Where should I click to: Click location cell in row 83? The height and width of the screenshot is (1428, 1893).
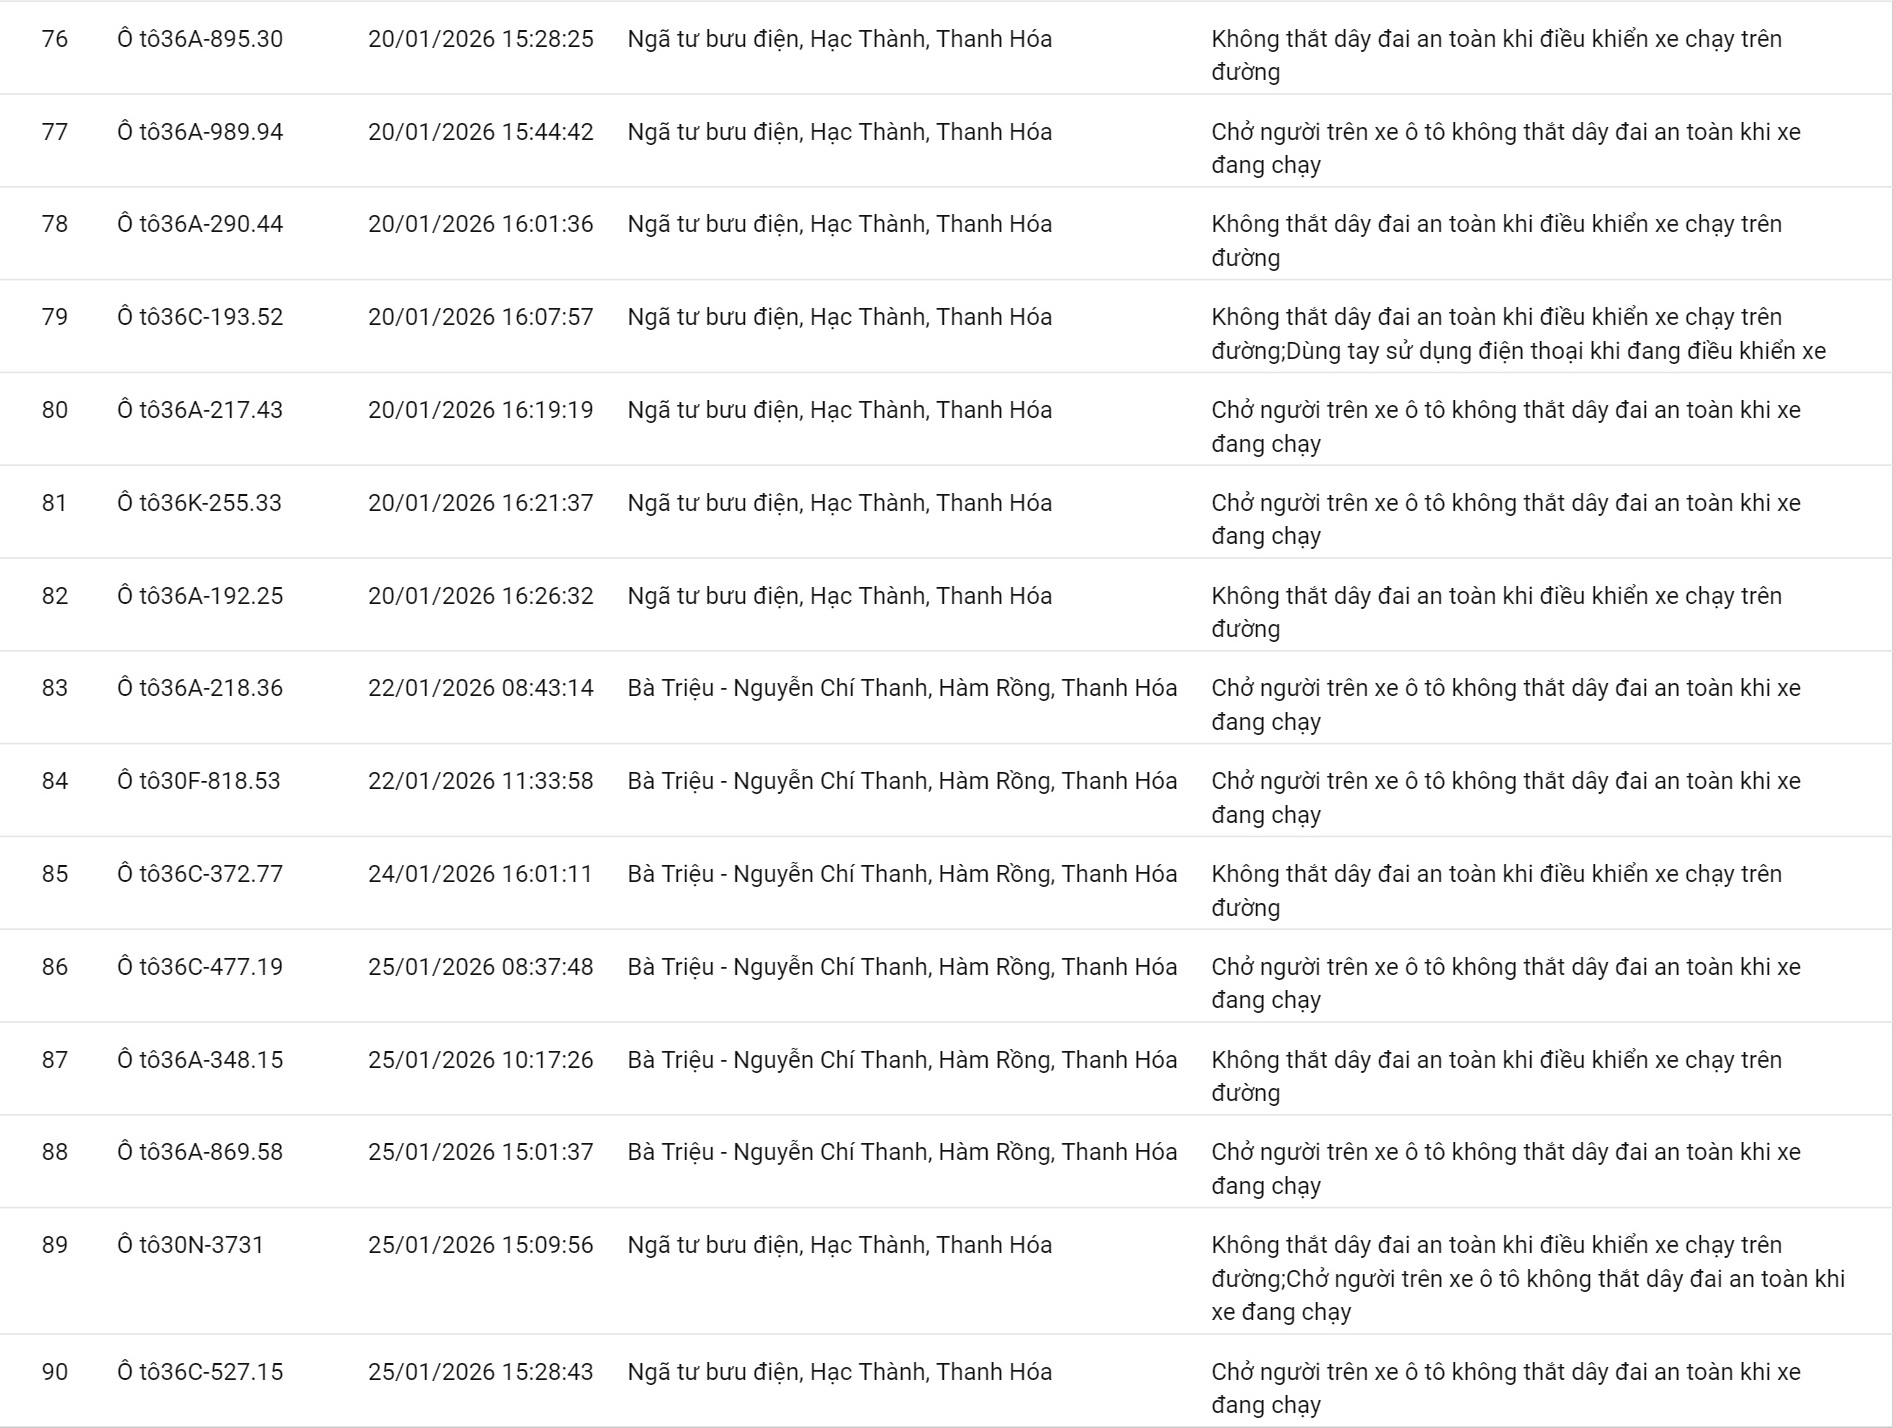tap(902, 688)
